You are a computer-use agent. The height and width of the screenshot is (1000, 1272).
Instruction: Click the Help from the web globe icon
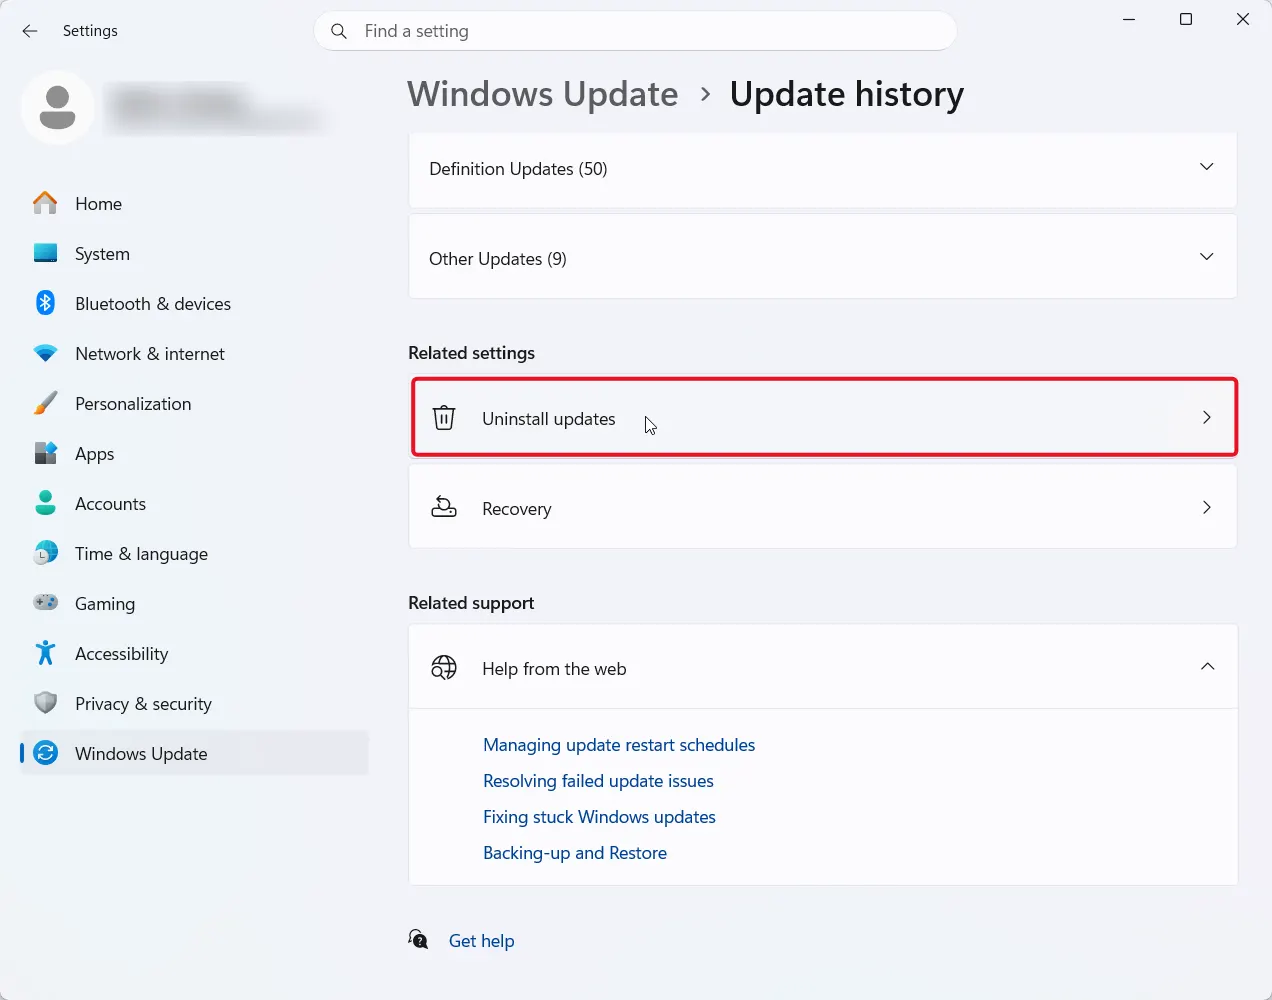[x=444, y=668]
